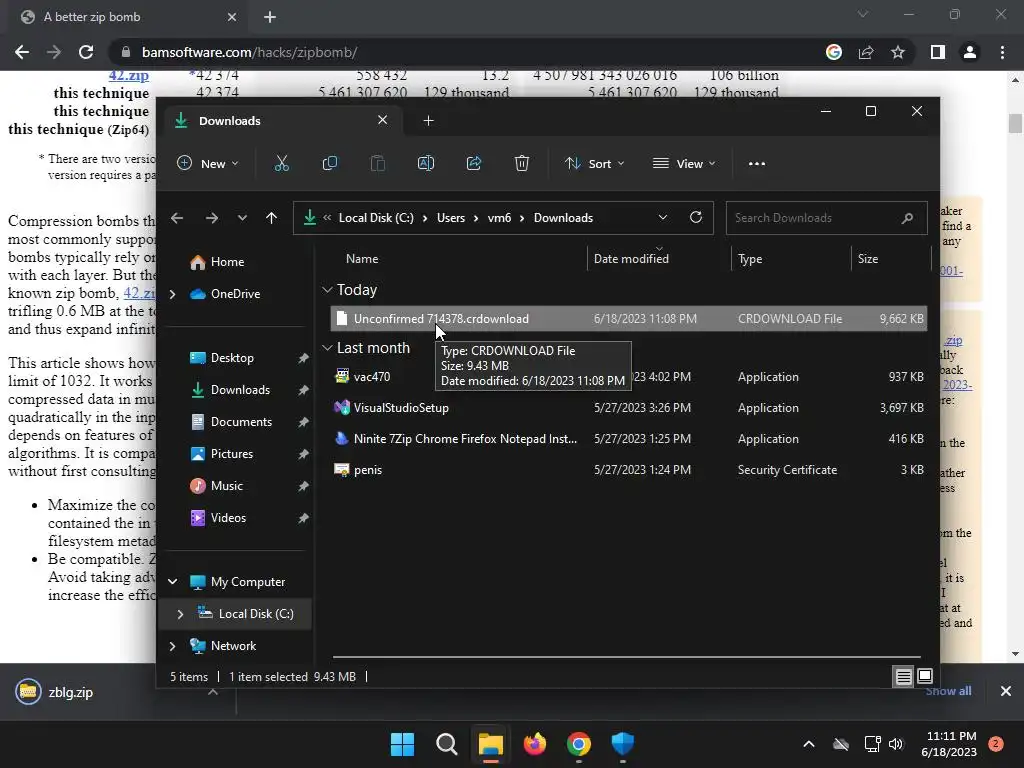Click the Chrome page vertical scrollbar thumb
The width and height of the screenshot is (1024, 768).
(x=1015, y=123)
